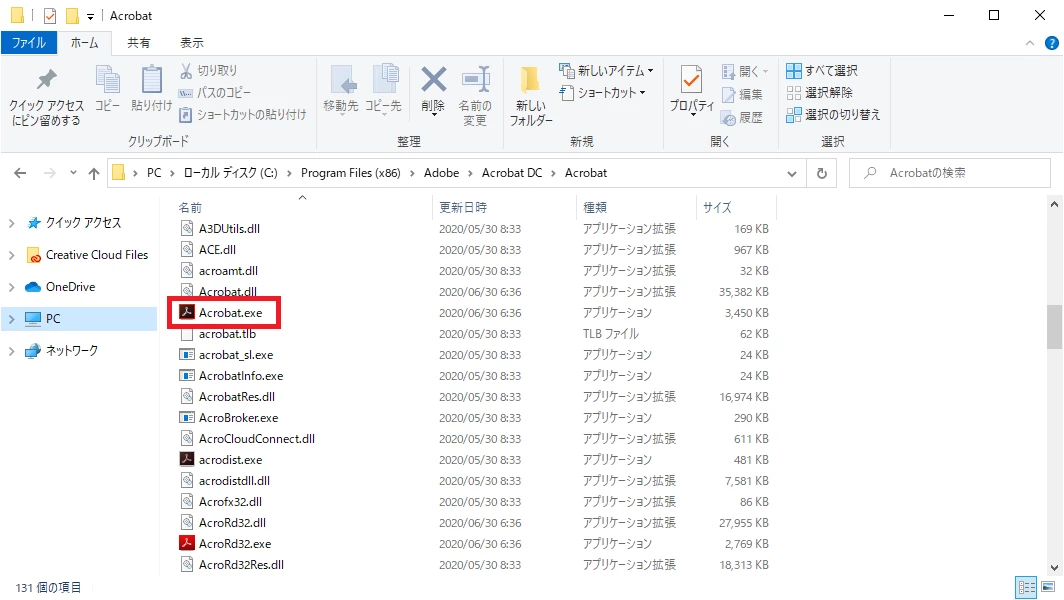The width and height of the screenshot is (1064, 600).
Task: Click Acrobat DC in the breadcrumb
Action: tap(512, 173)
